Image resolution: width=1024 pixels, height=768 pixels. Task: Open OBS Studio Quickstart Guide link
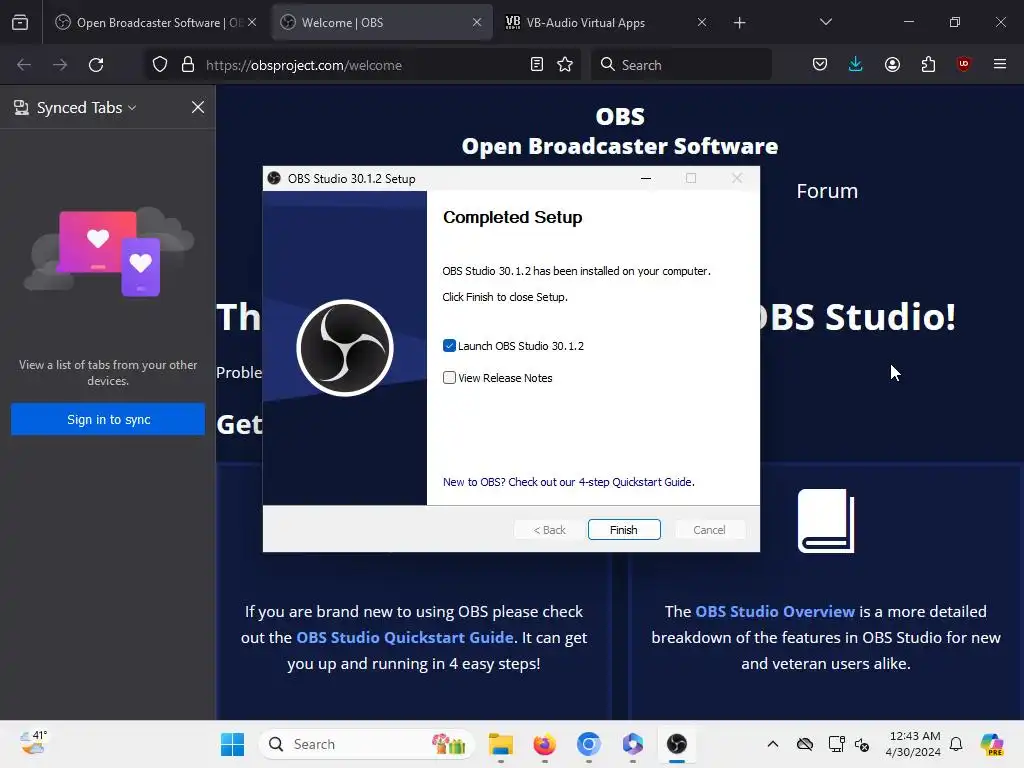pyautogui.click(x=405, y=637)
